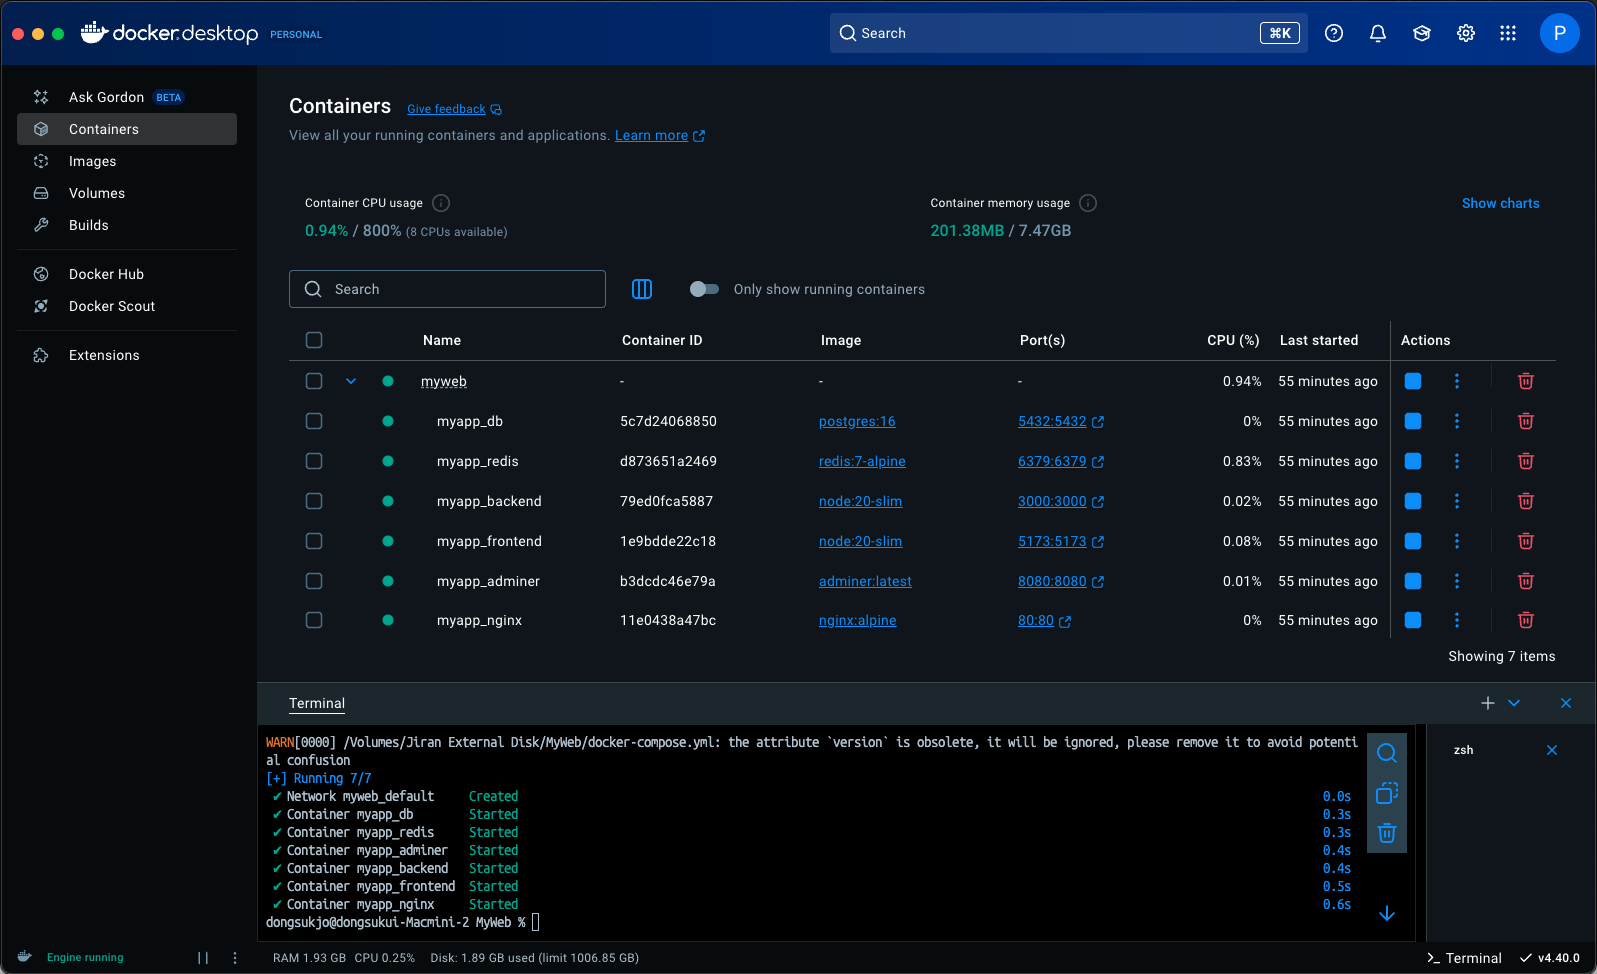Open postgres:16 image link

pyautogui.click(x=857, y=421)
